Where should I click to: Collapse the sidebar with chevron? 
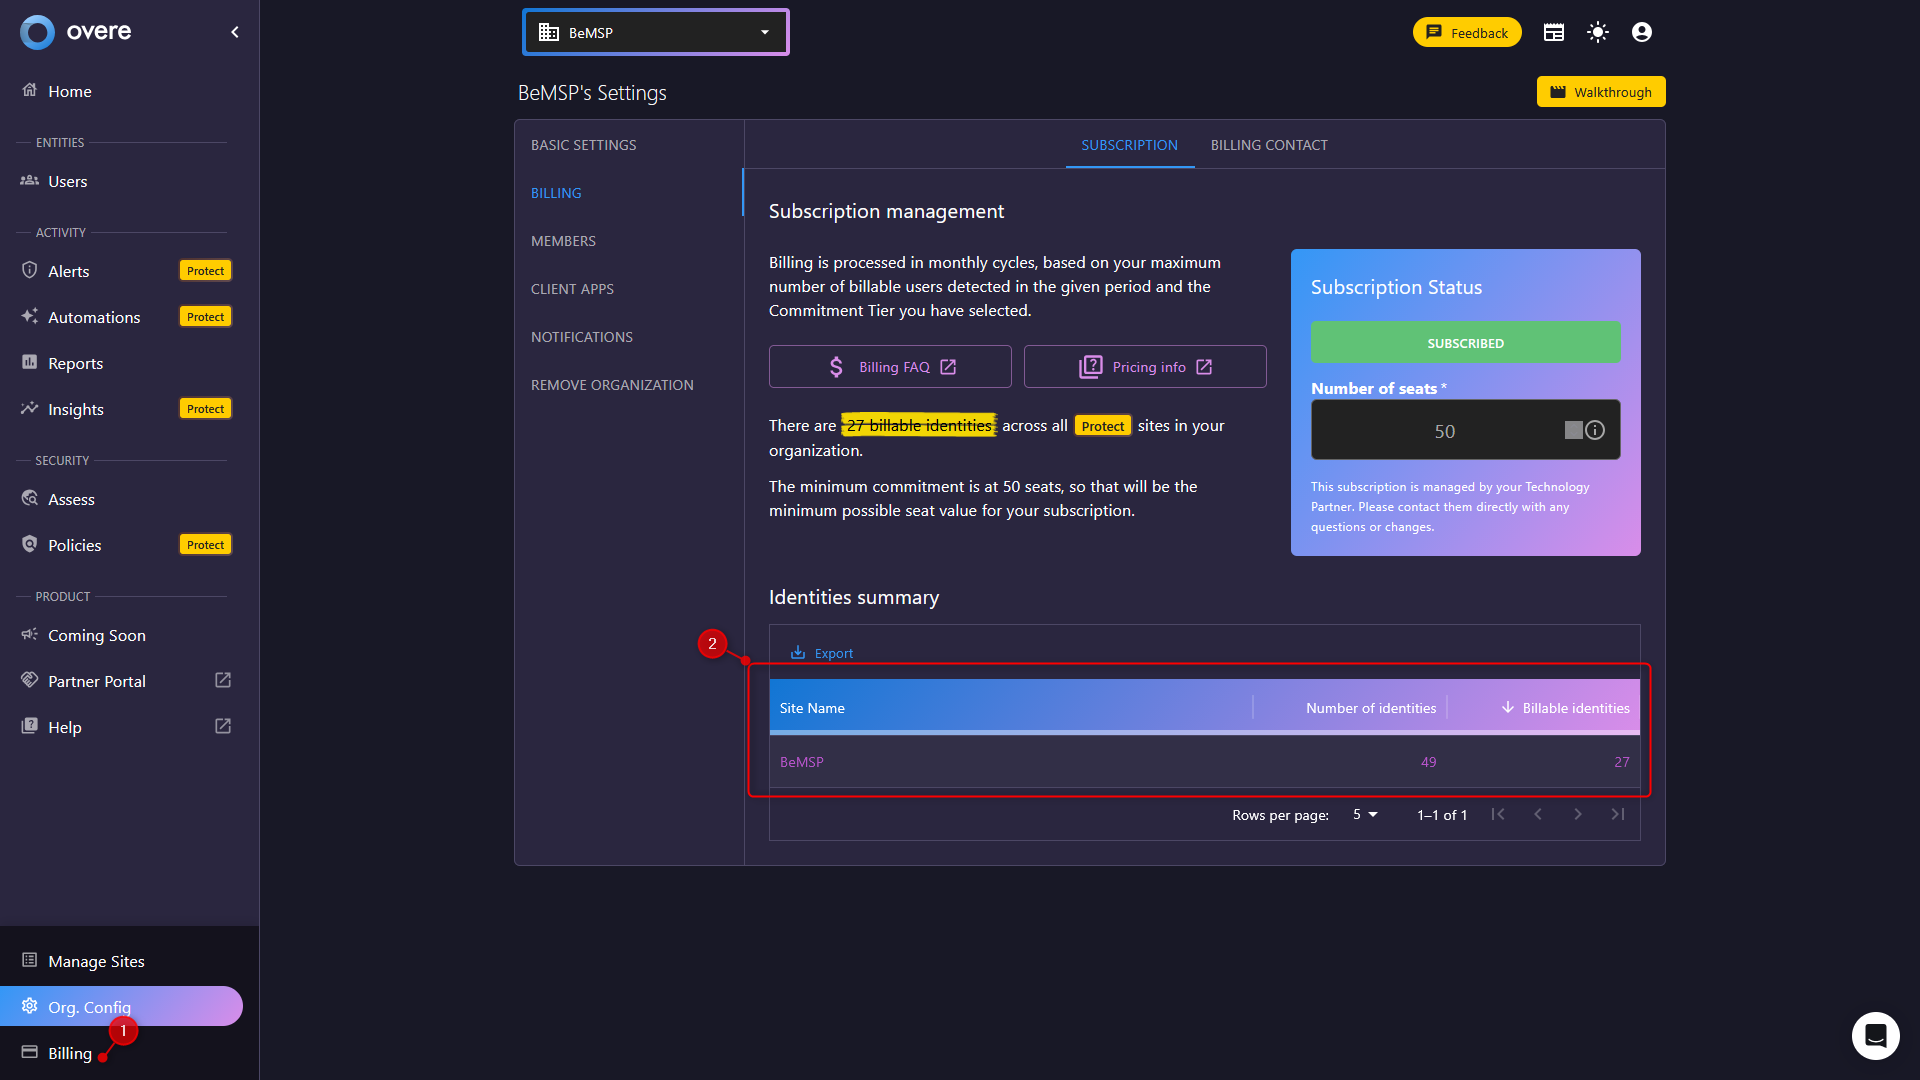tap(235, 32)
